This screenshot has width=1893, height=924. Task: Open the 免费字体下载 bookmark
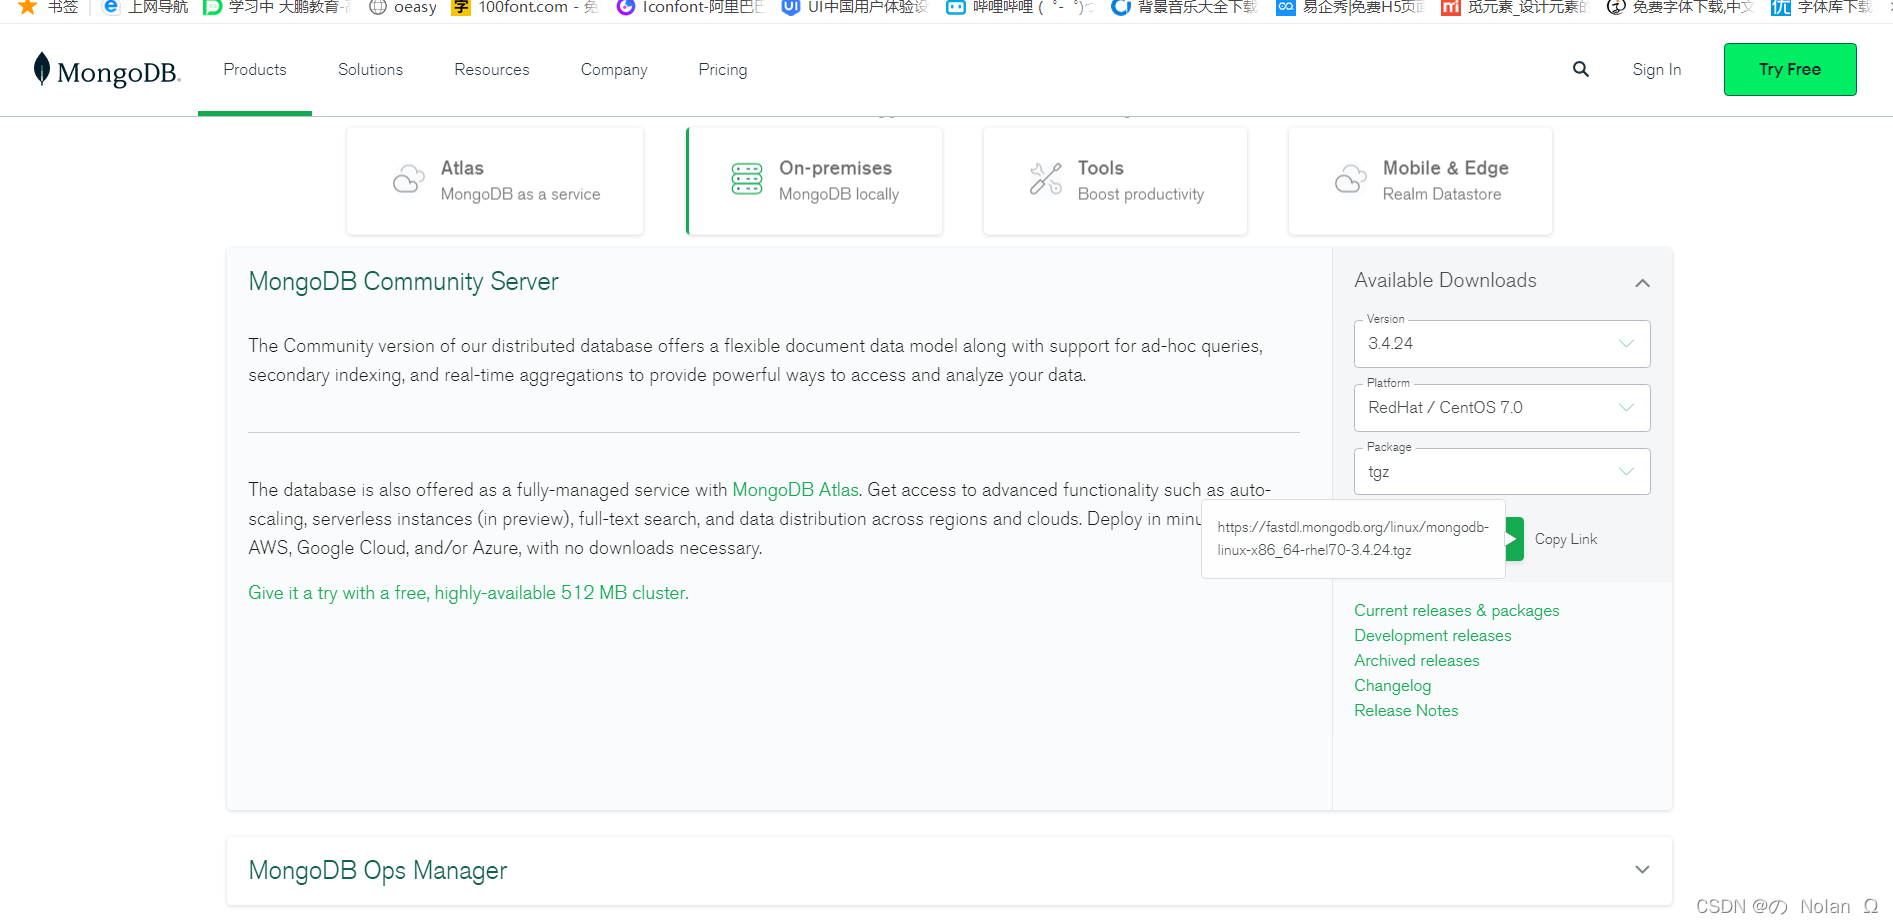click(x=1680, y=7)
